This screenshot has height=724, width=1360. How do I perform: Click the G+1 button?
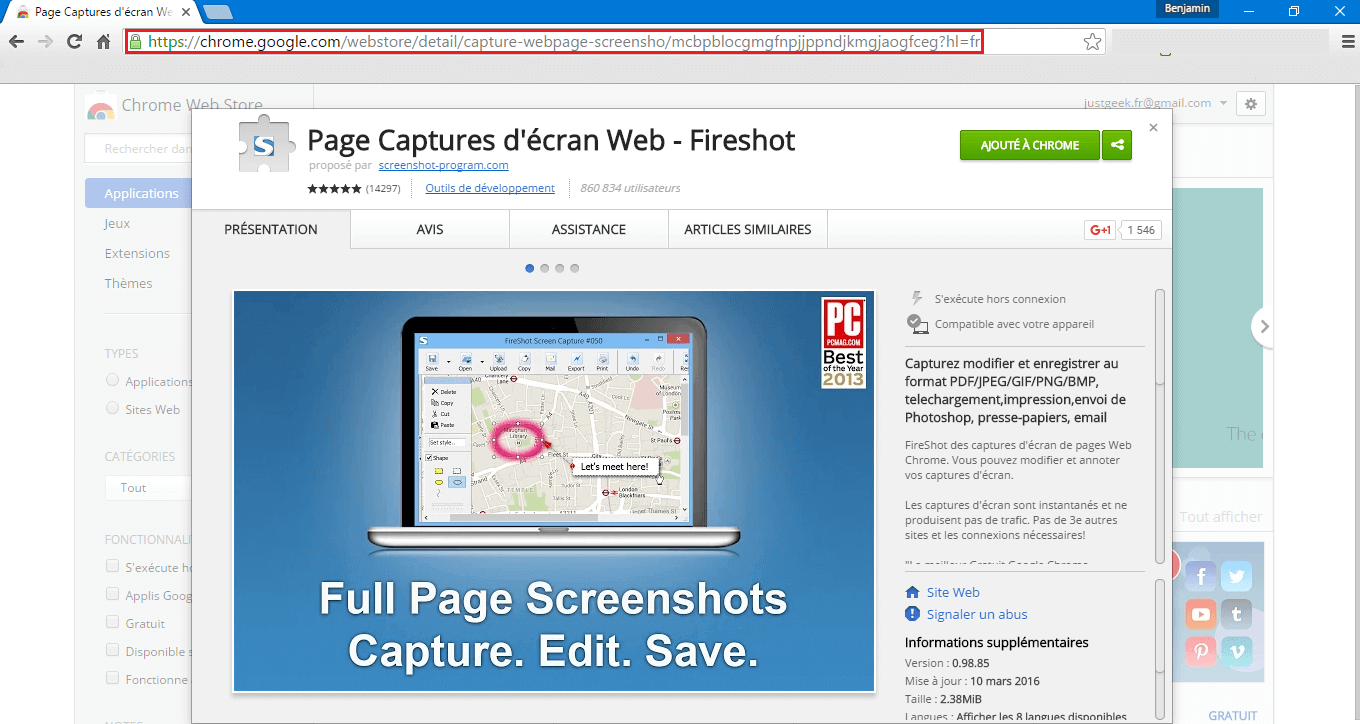1100,230
